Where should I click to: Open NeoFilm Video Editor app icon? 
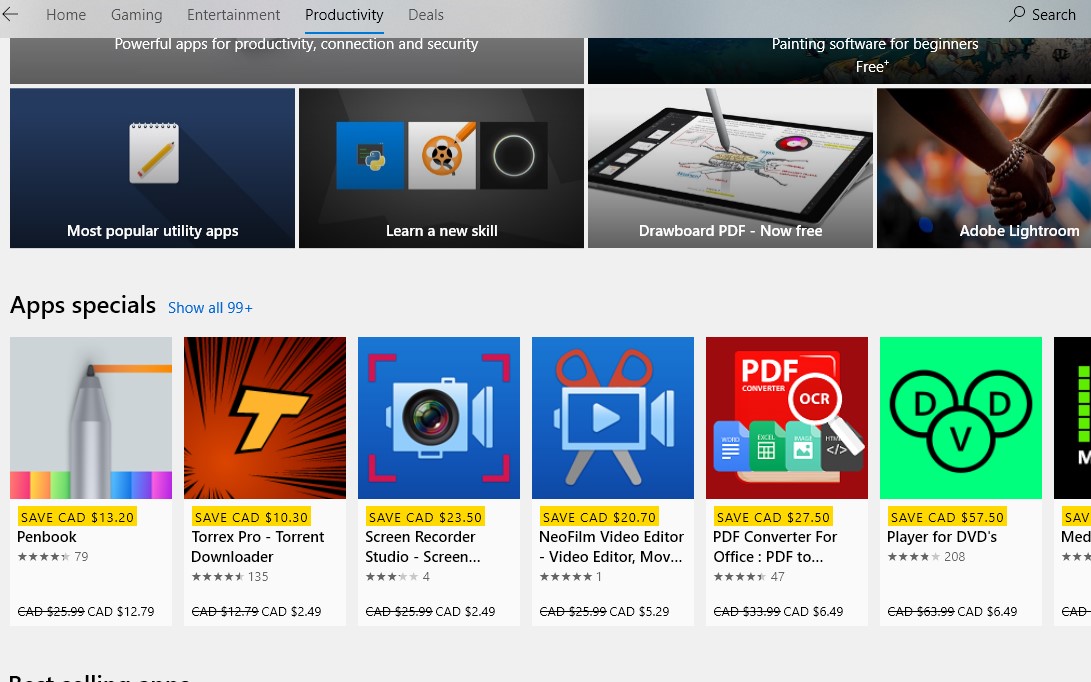[x=613, y=418]
